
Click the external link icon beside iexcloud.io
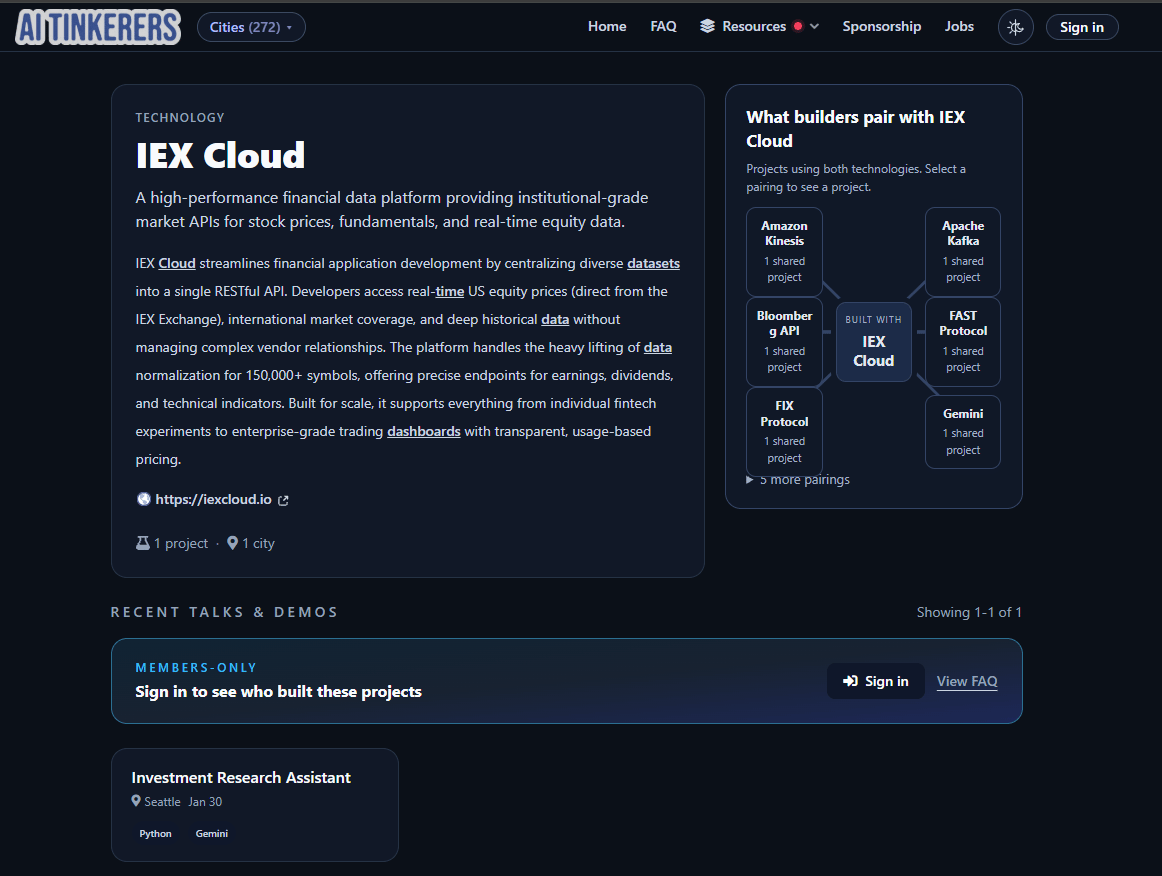(x=283, y=500)
